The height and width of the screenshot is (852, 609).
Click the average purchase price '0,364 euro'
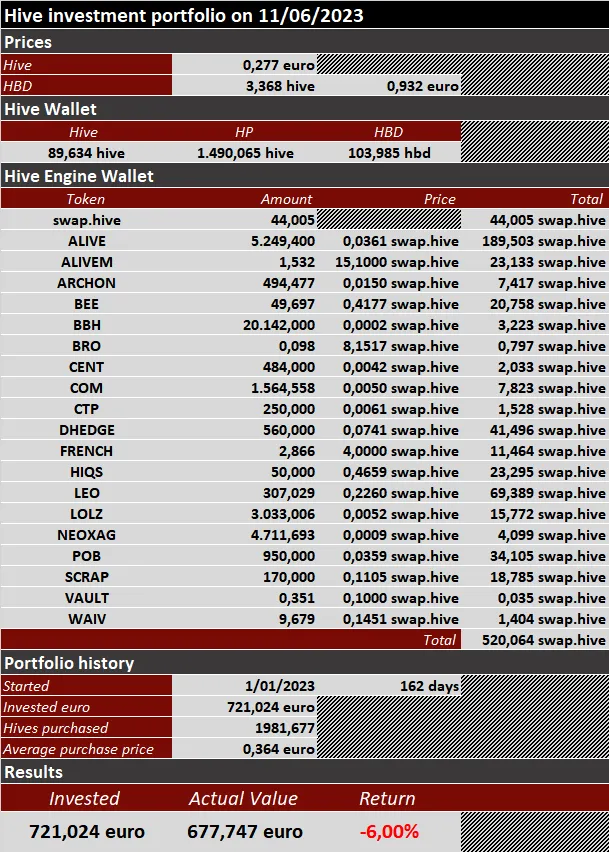point(278,749)
